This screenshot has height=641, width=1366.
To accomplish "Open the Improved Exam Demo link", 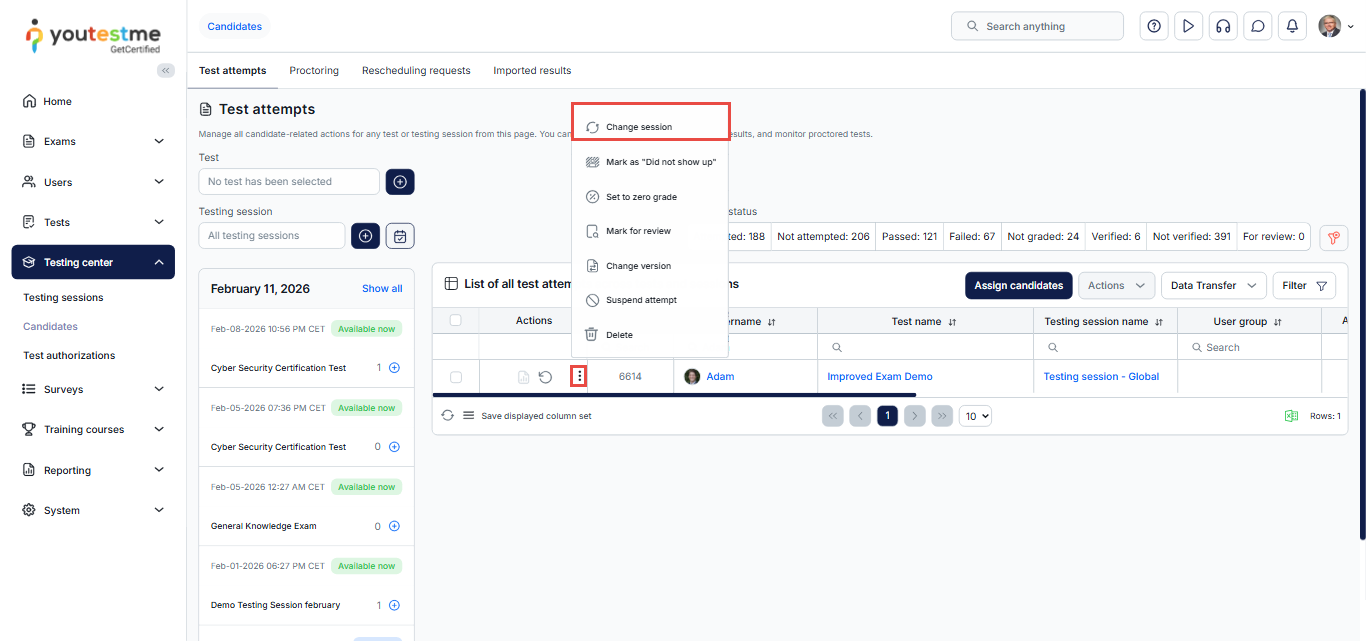I will point(879,377).
